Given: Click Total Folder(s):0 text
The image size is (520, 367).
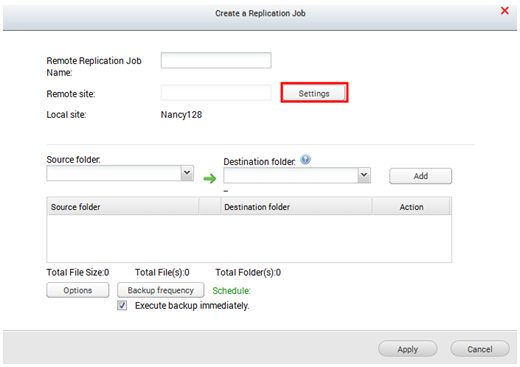Looking at the screenshot, I should click(248, 272).
